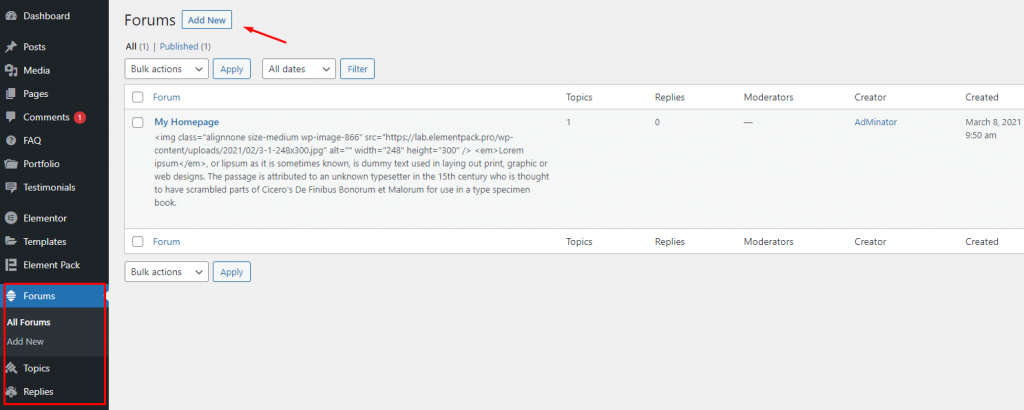
Task: Select All Forums submenu item
Action: (29, 323)
